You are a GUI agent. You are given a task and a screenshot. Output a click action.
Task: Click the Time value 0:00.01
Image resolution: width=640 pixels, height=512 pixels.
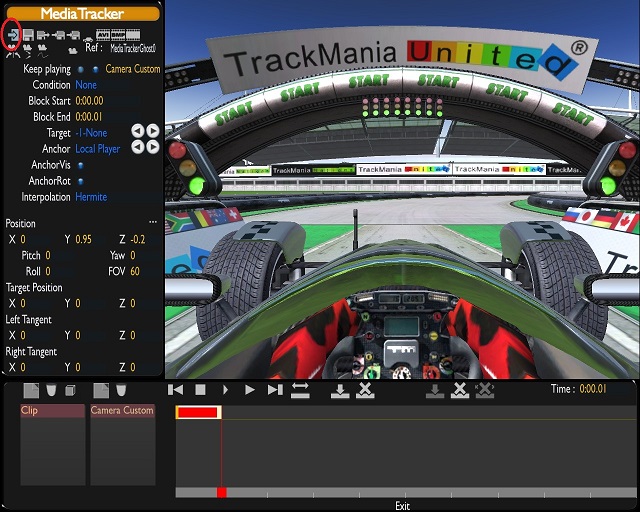(x=593, y=389)
